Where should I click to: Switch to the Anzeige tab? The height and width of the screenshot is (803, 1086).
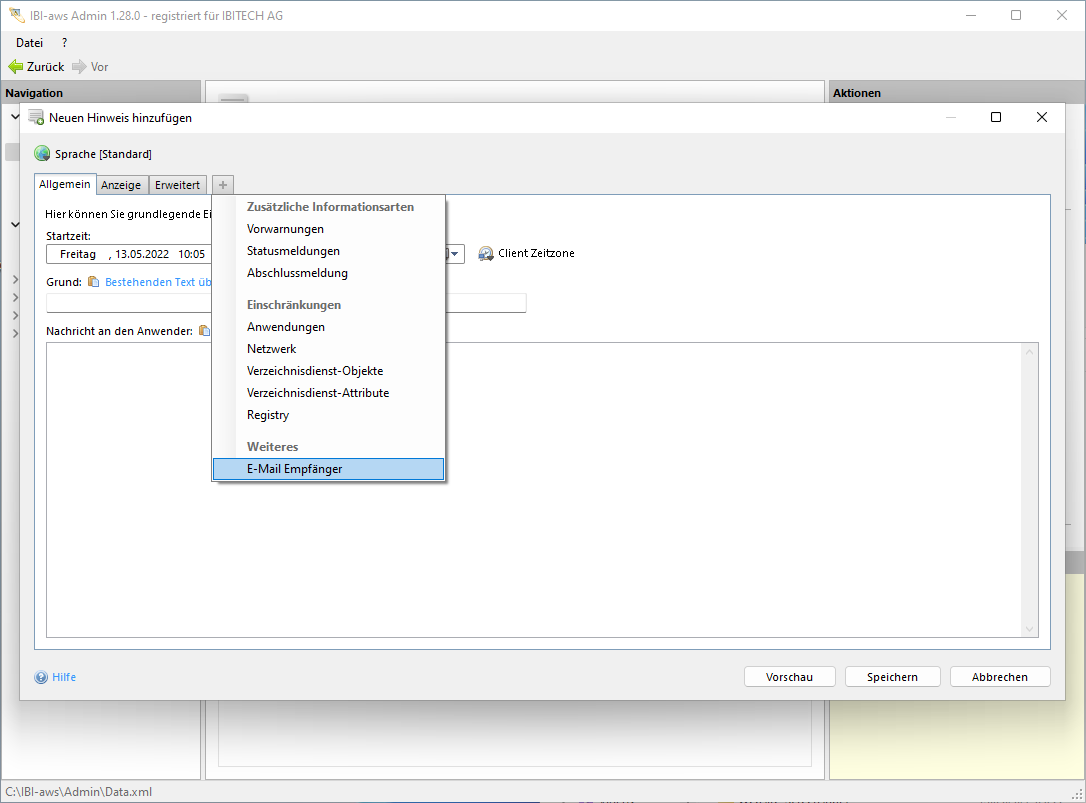click(x=121, y=185)
